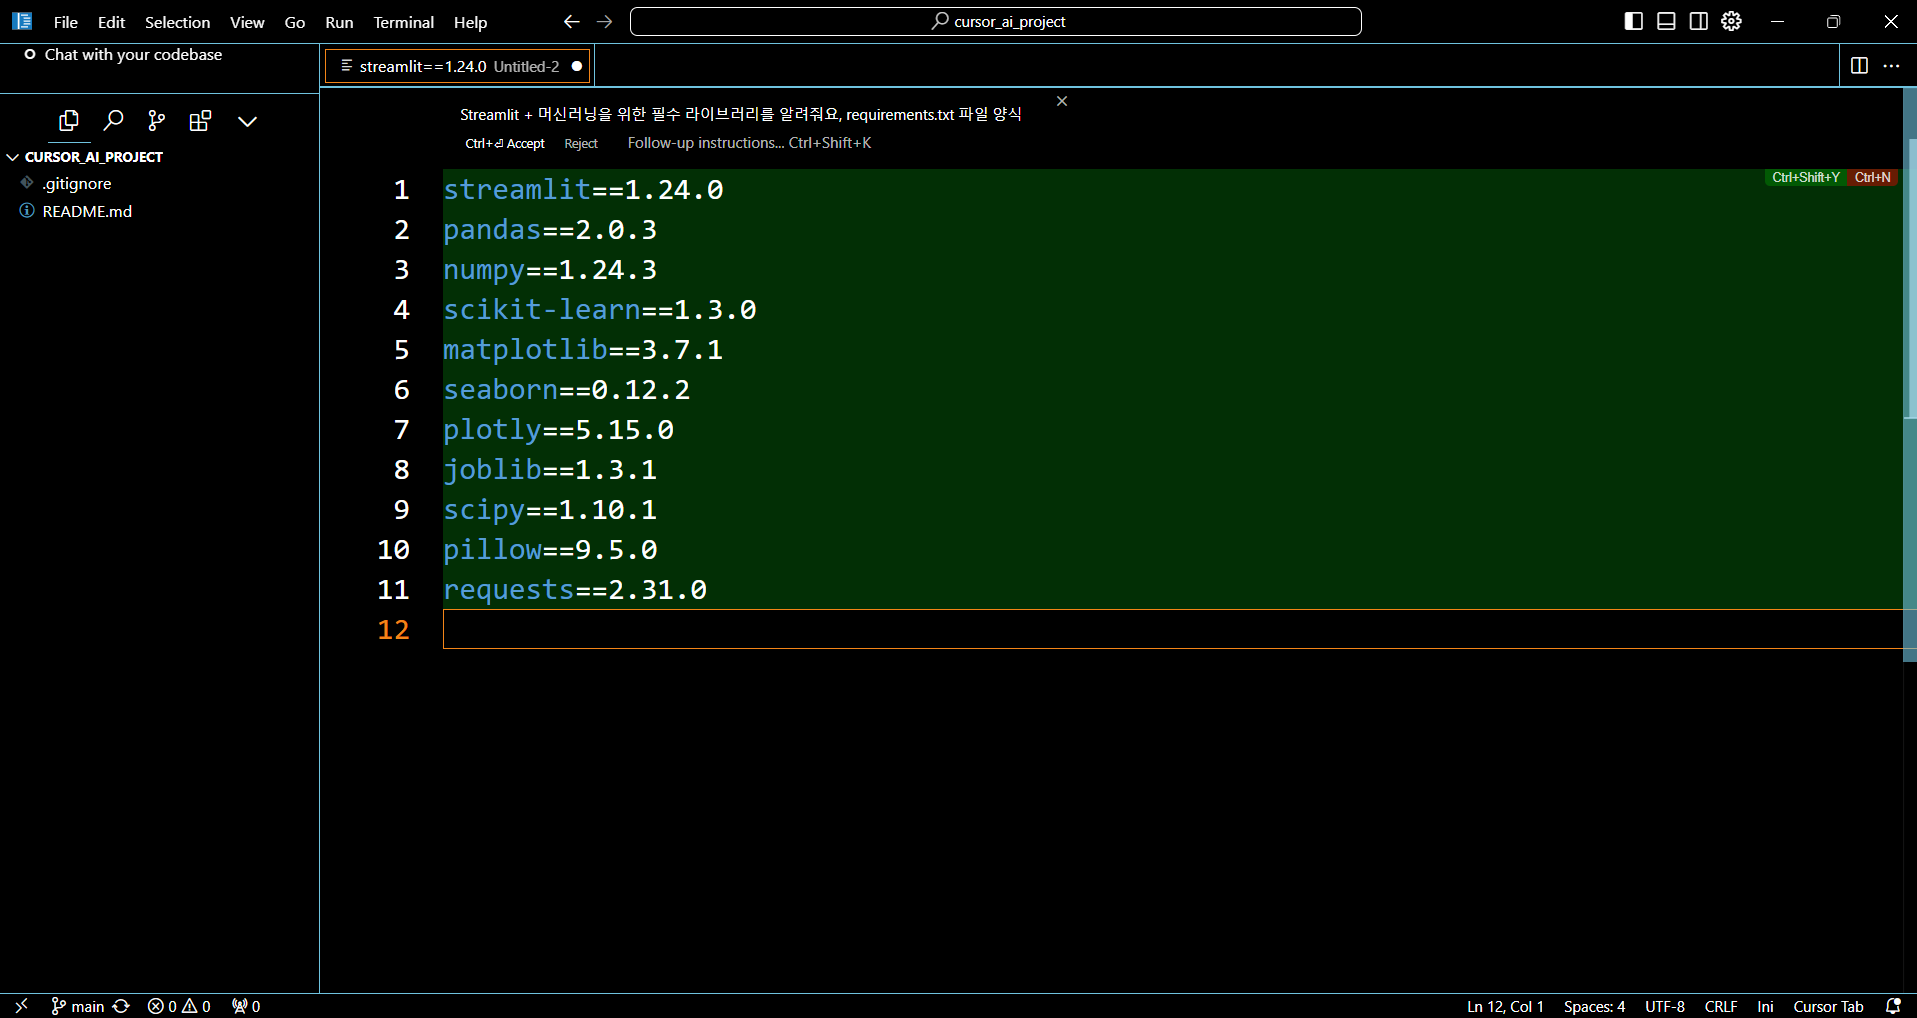Image resolution: width=1917 pixels, height=1018 pixels.
Task: Click the File menu
Action: pyautogui.click(x=66, y=22)
